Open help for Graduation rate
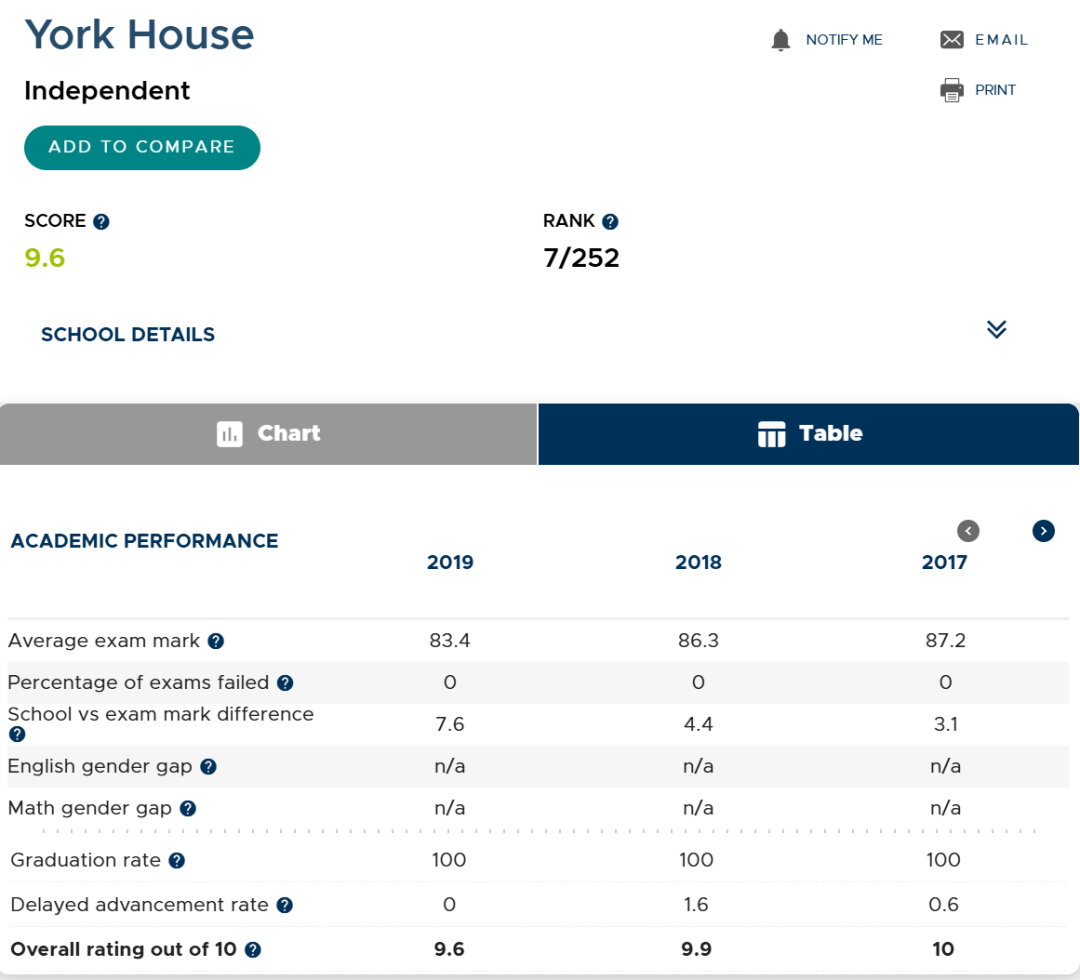1080x980 pixels. pyautogui.click(x=177, y=861)
